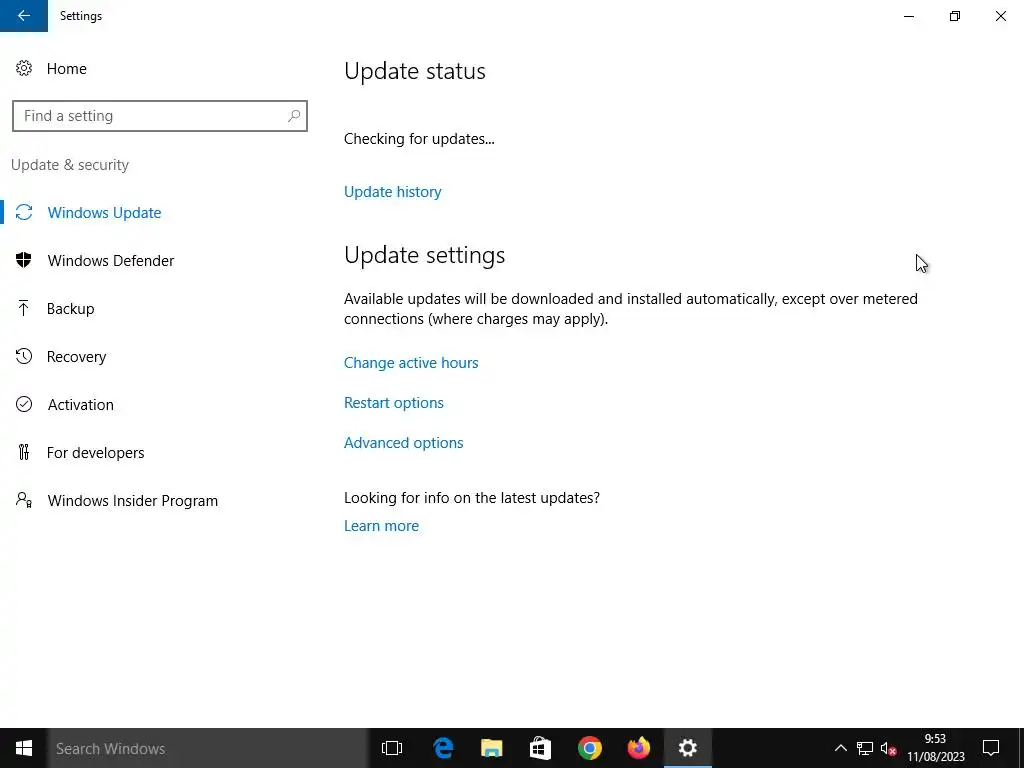This screenshot has width=1024, height=768.
Task: Show hidden system tray icons
Action: coord(840,748)
